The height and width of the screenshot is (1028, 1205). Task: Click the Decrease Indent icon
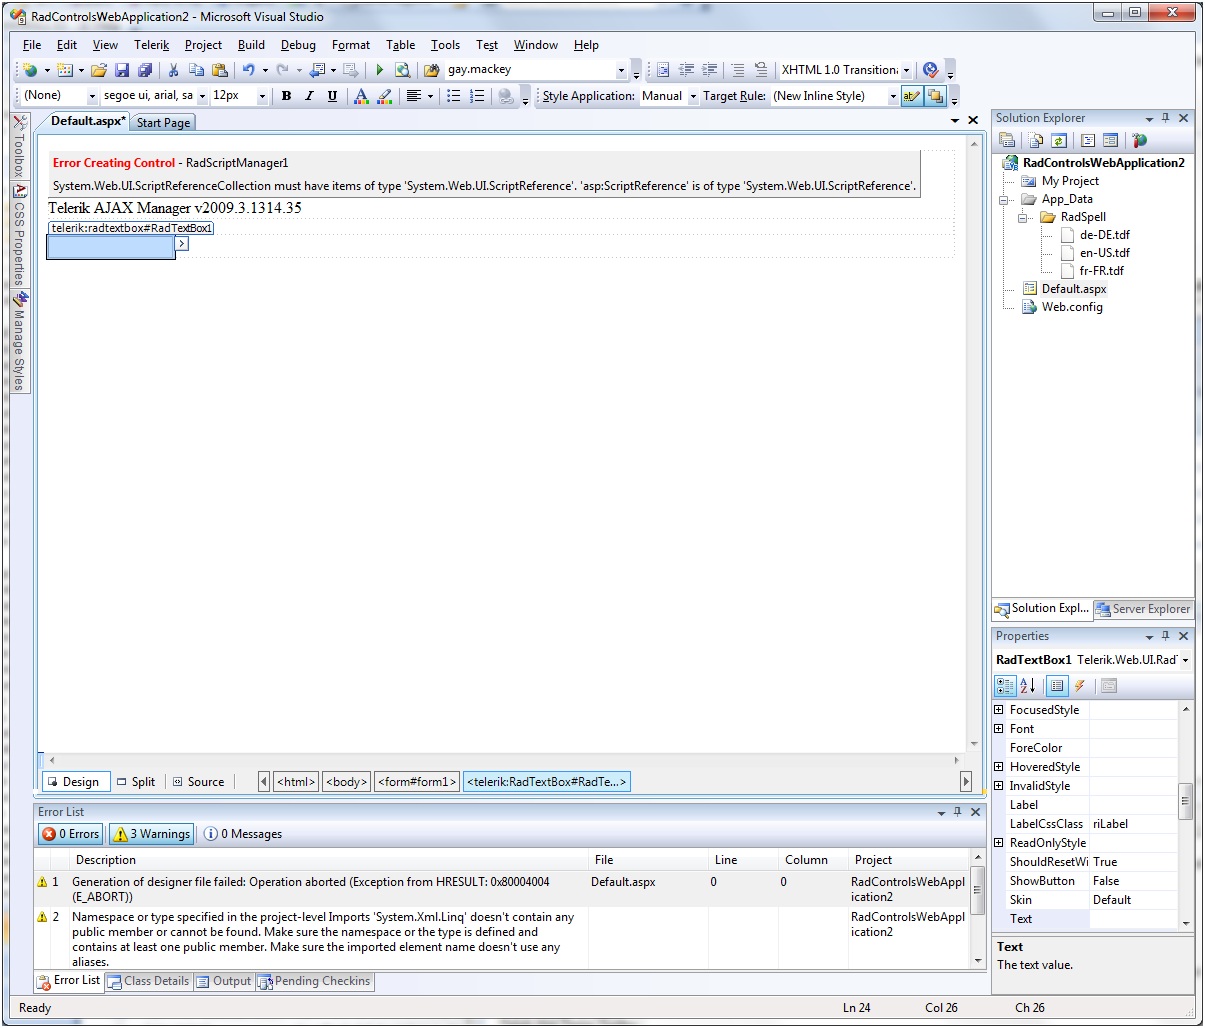[686, 70]
